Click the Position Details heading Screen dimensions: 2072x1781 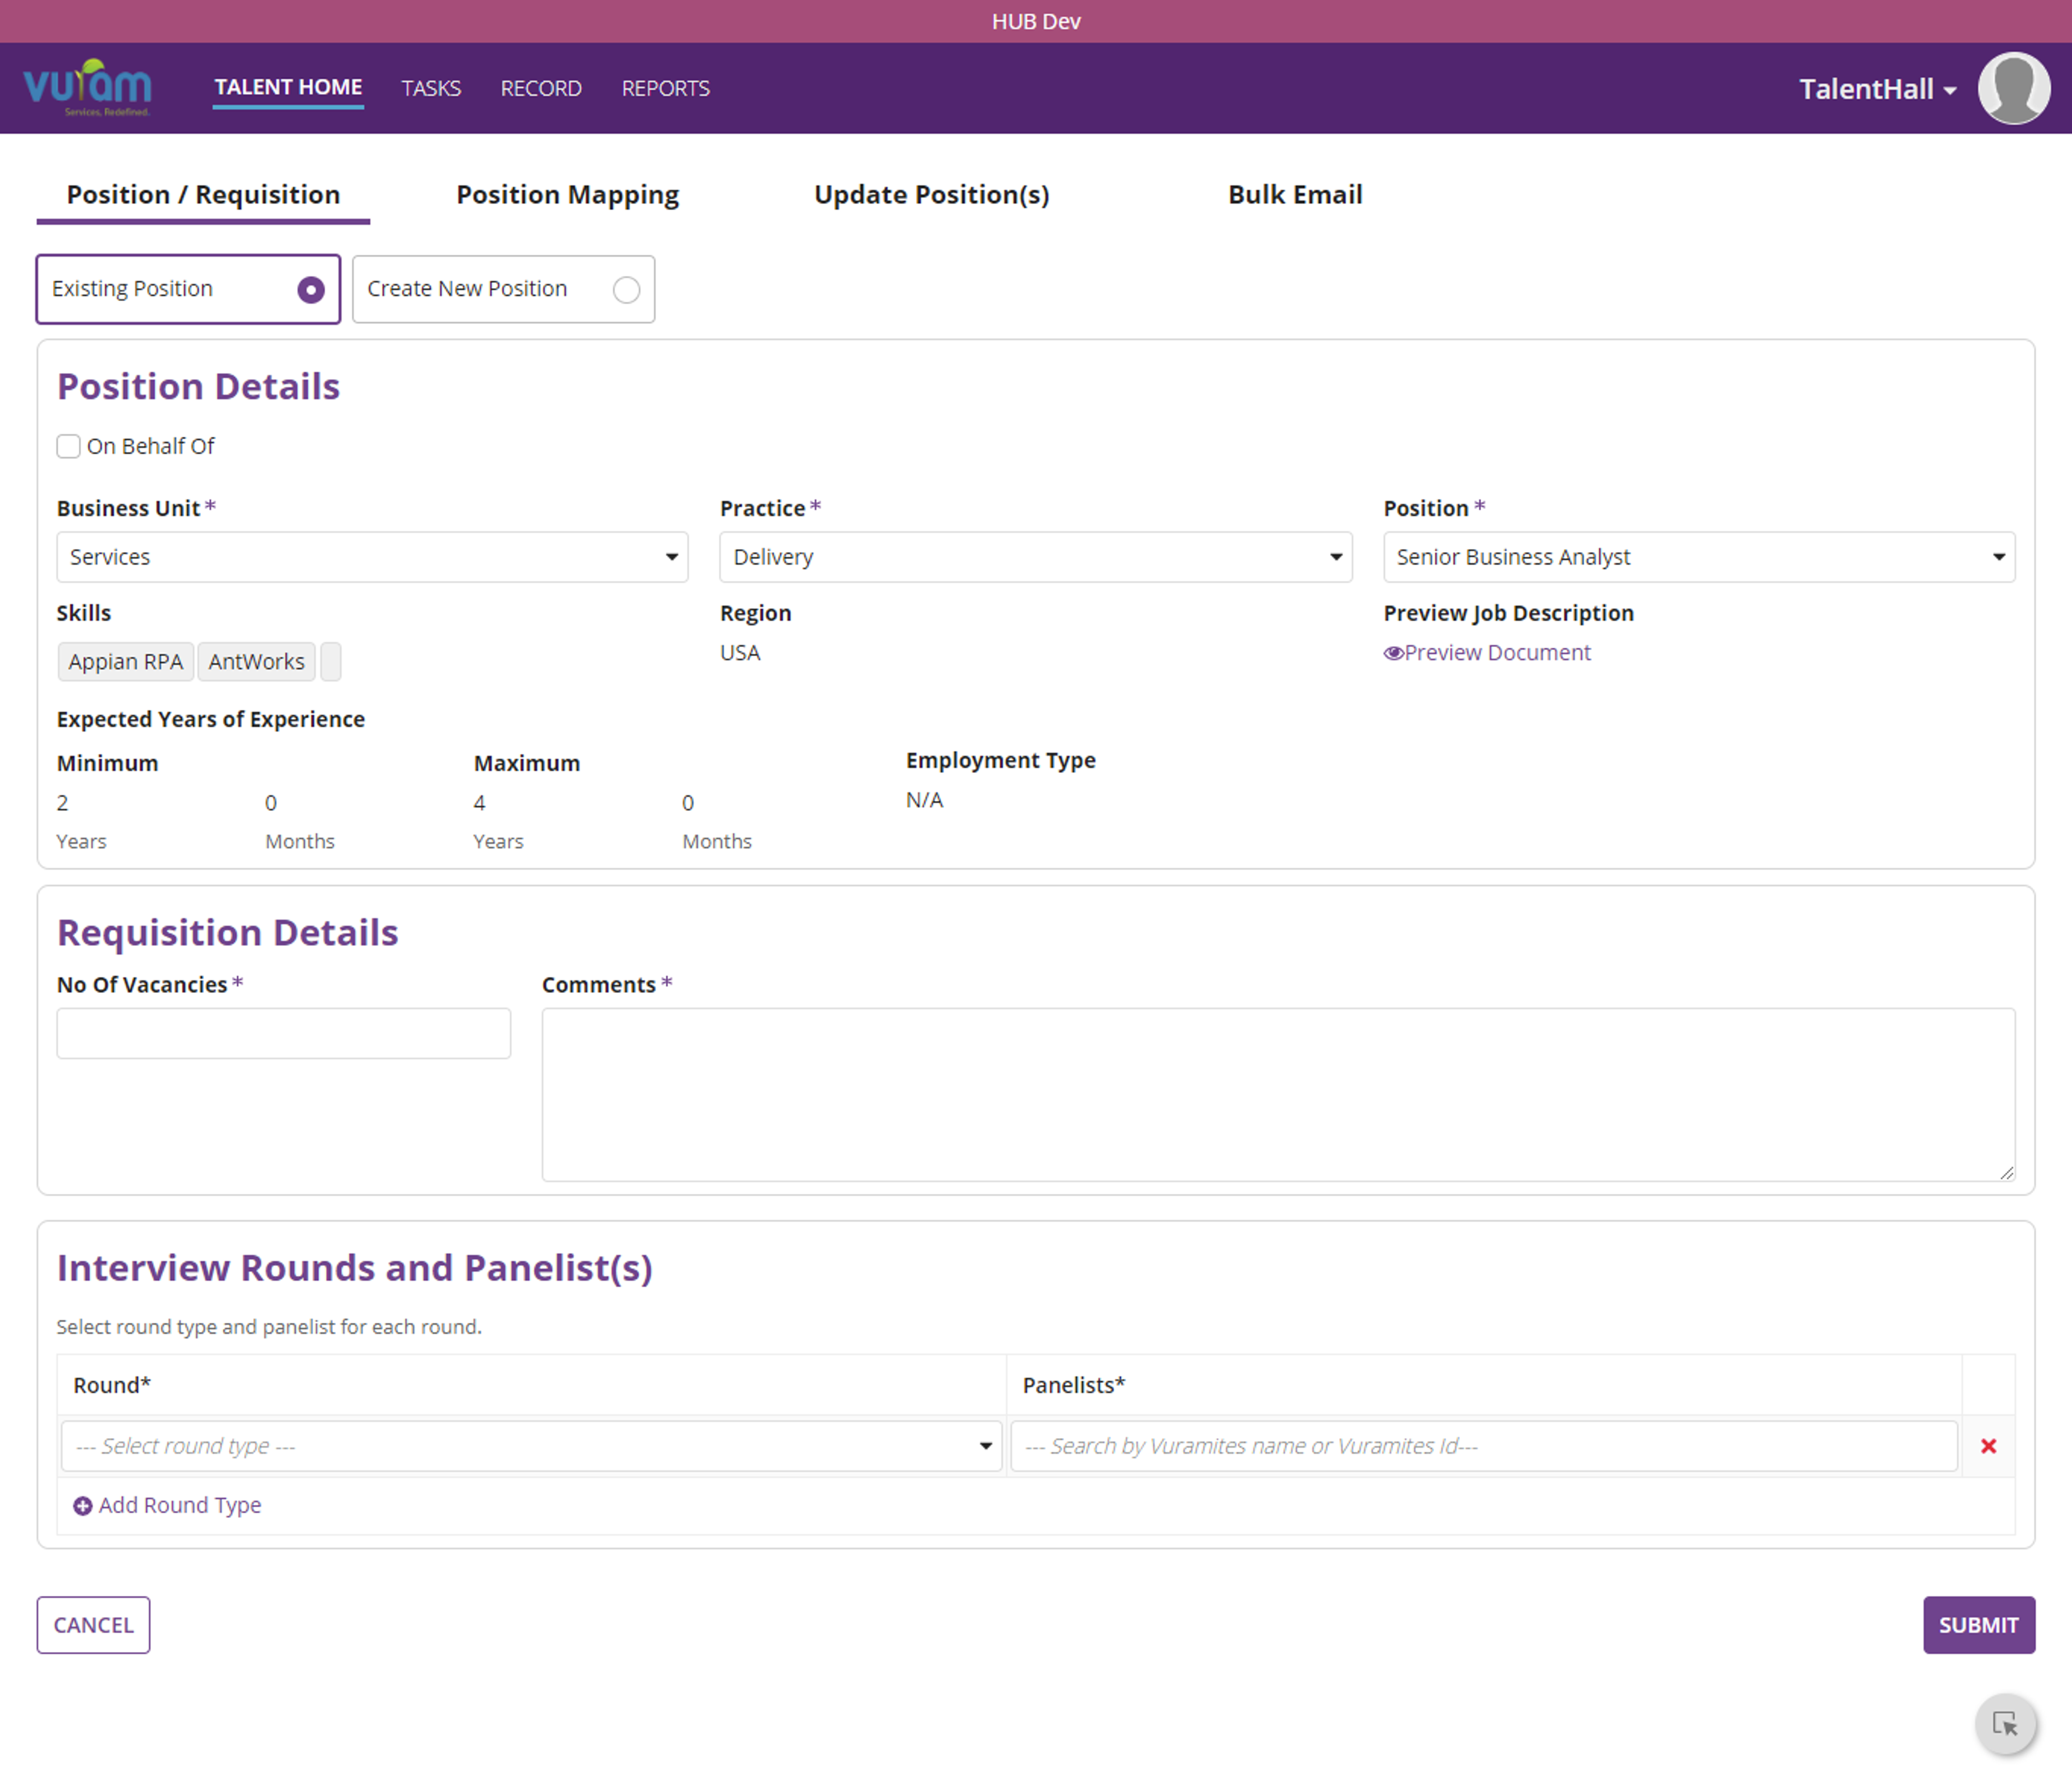[198, 387]
